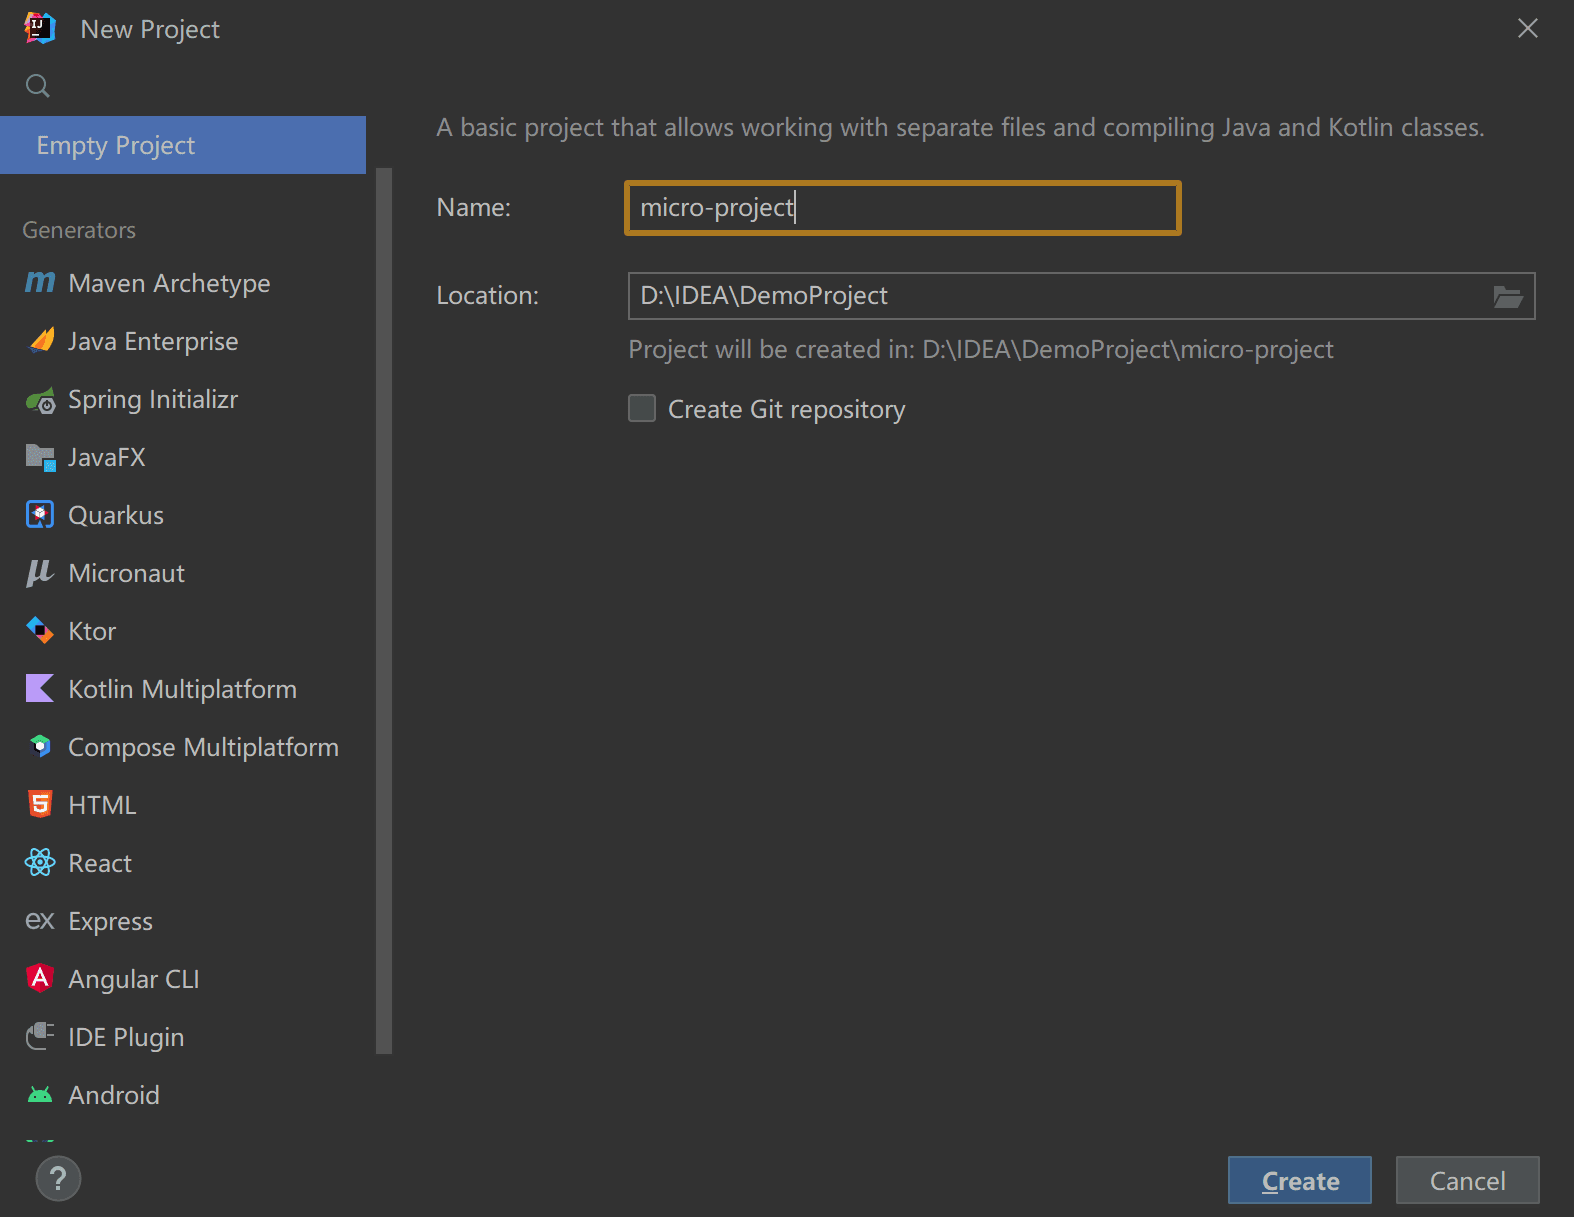Choose the Spring Initializr generator
This screenshot has height=1217, width=1574.
click(153, 400)
